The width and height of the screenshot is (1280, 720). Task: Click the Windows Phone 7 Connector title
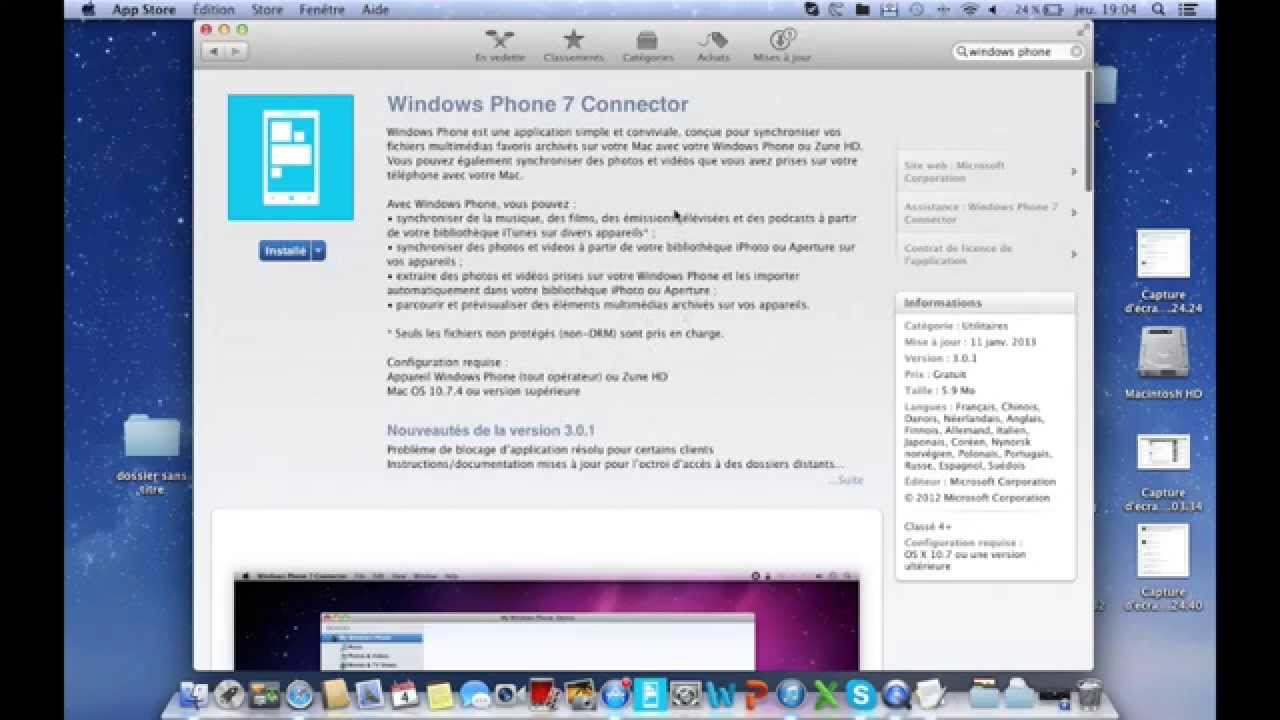tap(538, 104)
